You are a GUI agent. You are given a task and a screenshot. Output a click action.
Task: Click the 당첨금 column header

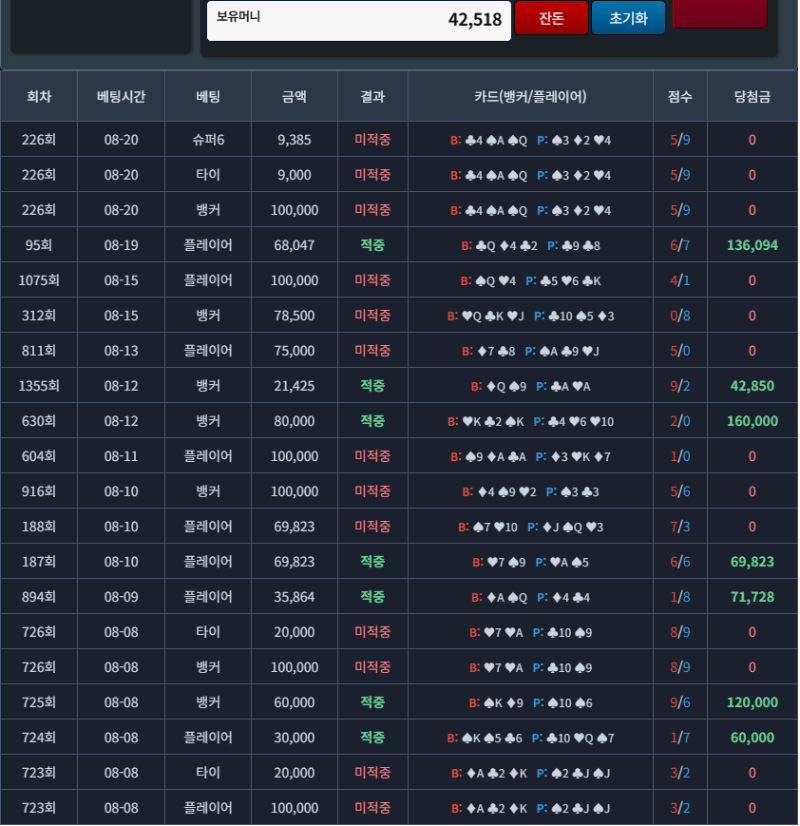click(x=752, y=96)
